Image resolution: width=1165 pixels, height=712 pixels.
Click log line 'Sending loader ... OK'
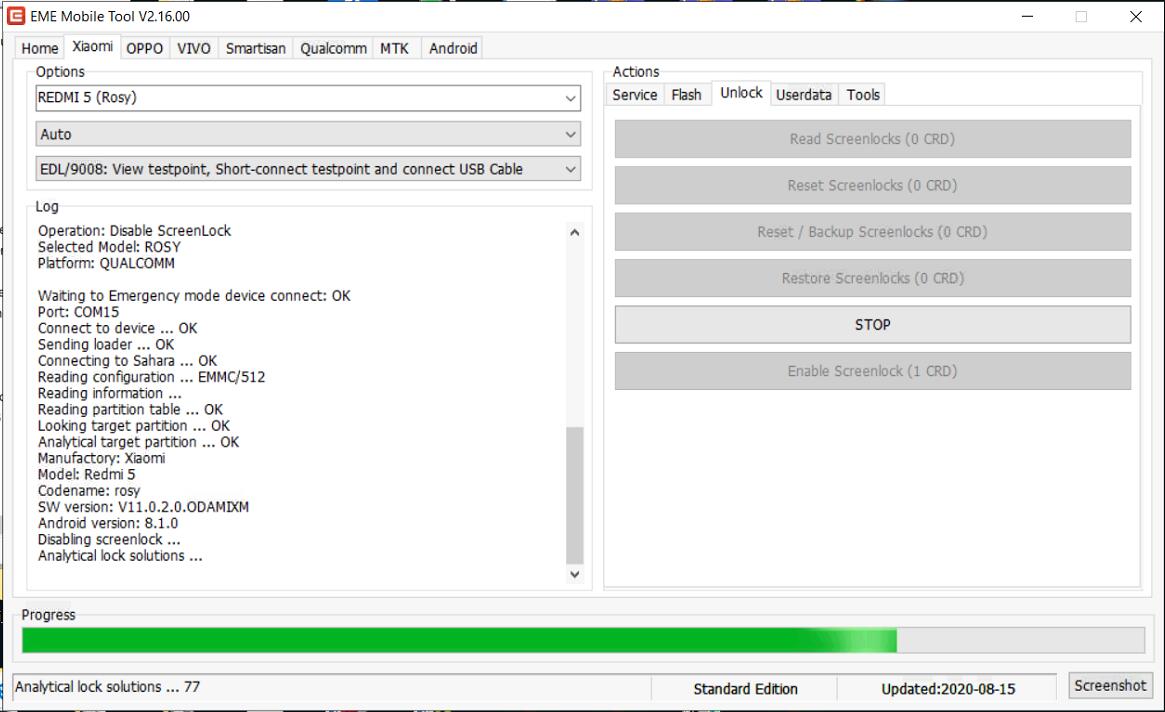pos(106,345)
